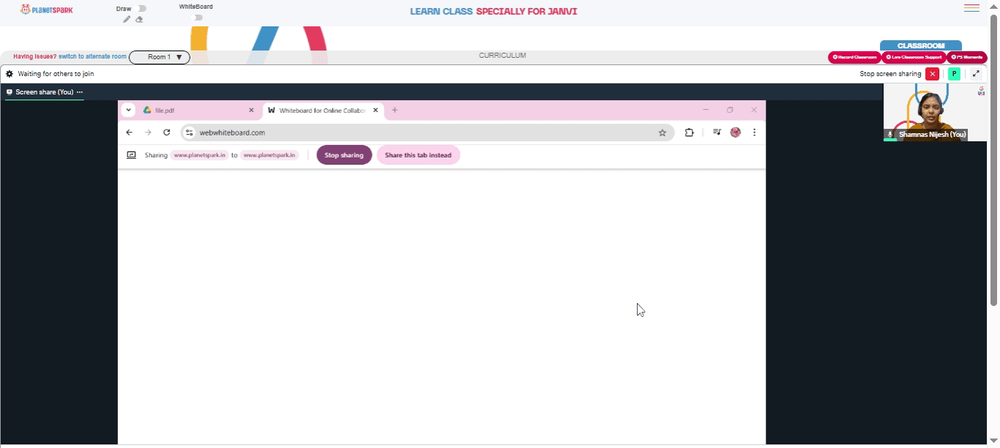Screen dimensions: 1000x448
Task: Reload the webwhiteboard page
Action: click(x=166, y=133)
